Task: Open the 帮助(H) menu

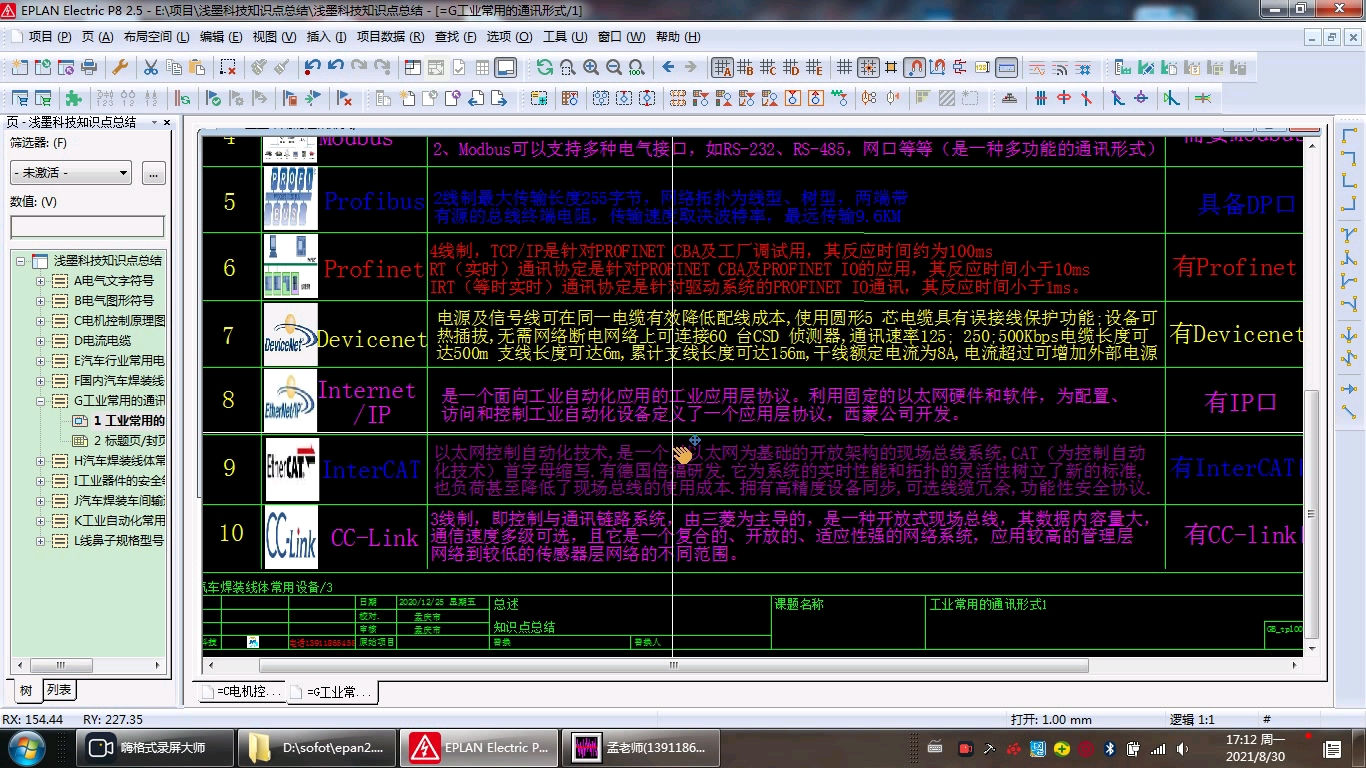Action: tap(679, 37)
